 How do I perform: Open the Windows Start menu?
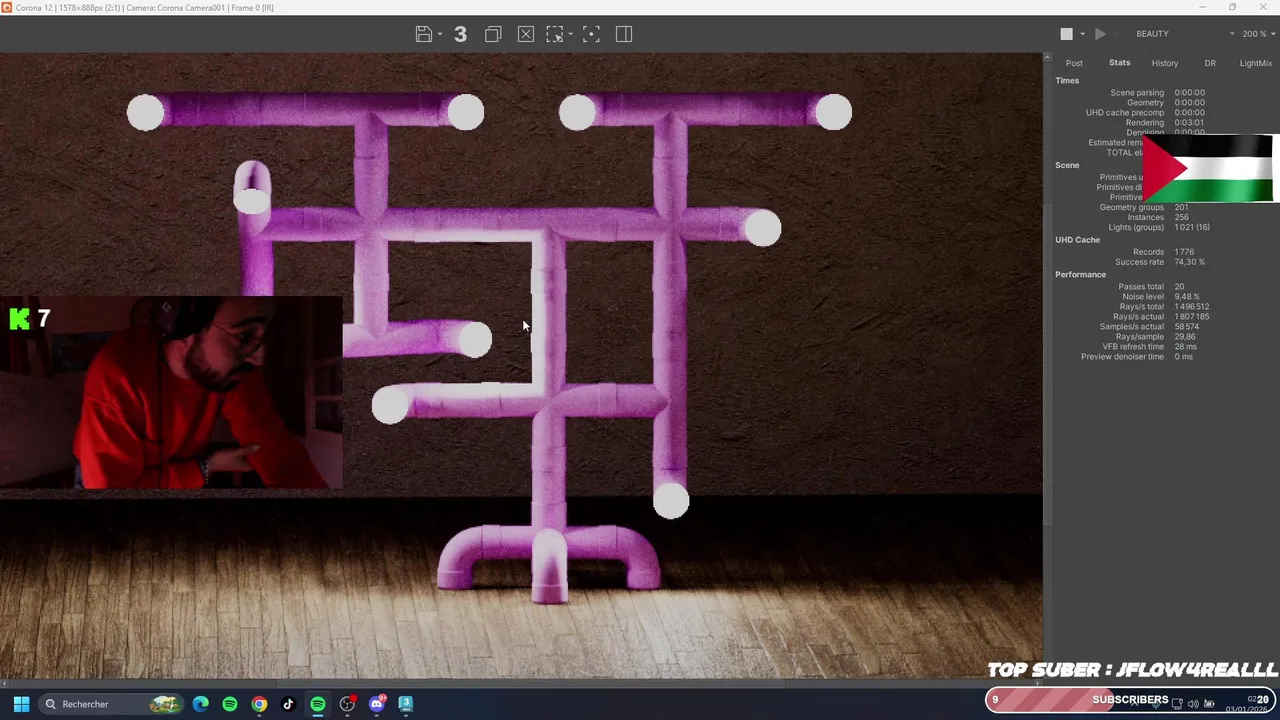tap(21, 704)
